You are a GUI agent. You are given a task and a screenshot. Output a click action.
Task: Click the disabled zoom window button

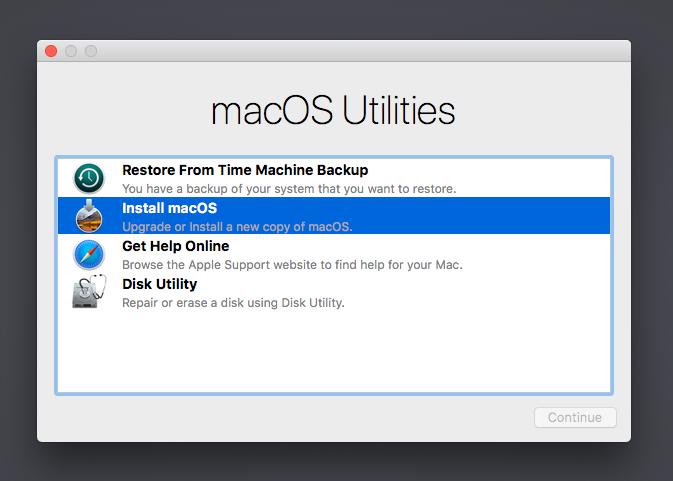[x=91, y=51]
